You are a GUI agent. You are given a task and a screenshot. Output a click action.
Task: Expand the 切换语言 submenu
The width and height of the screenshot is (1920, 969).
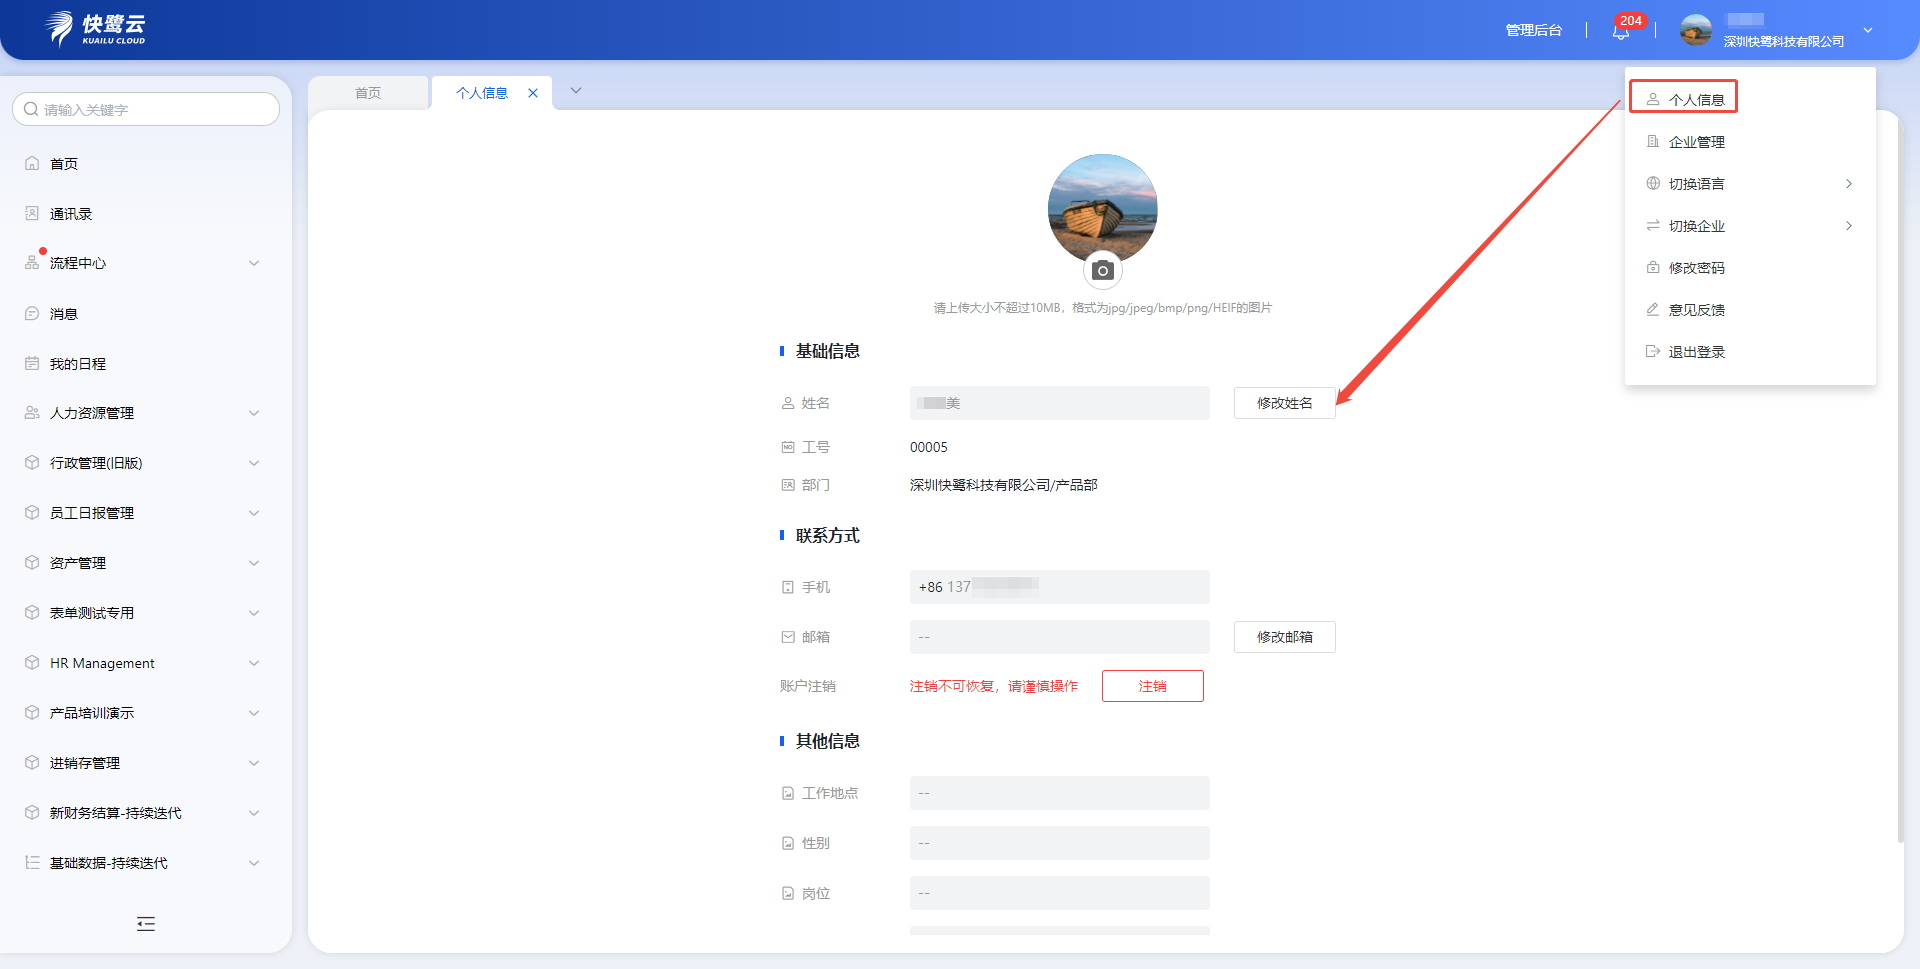pyautogui.click(x=1750, y=184)
